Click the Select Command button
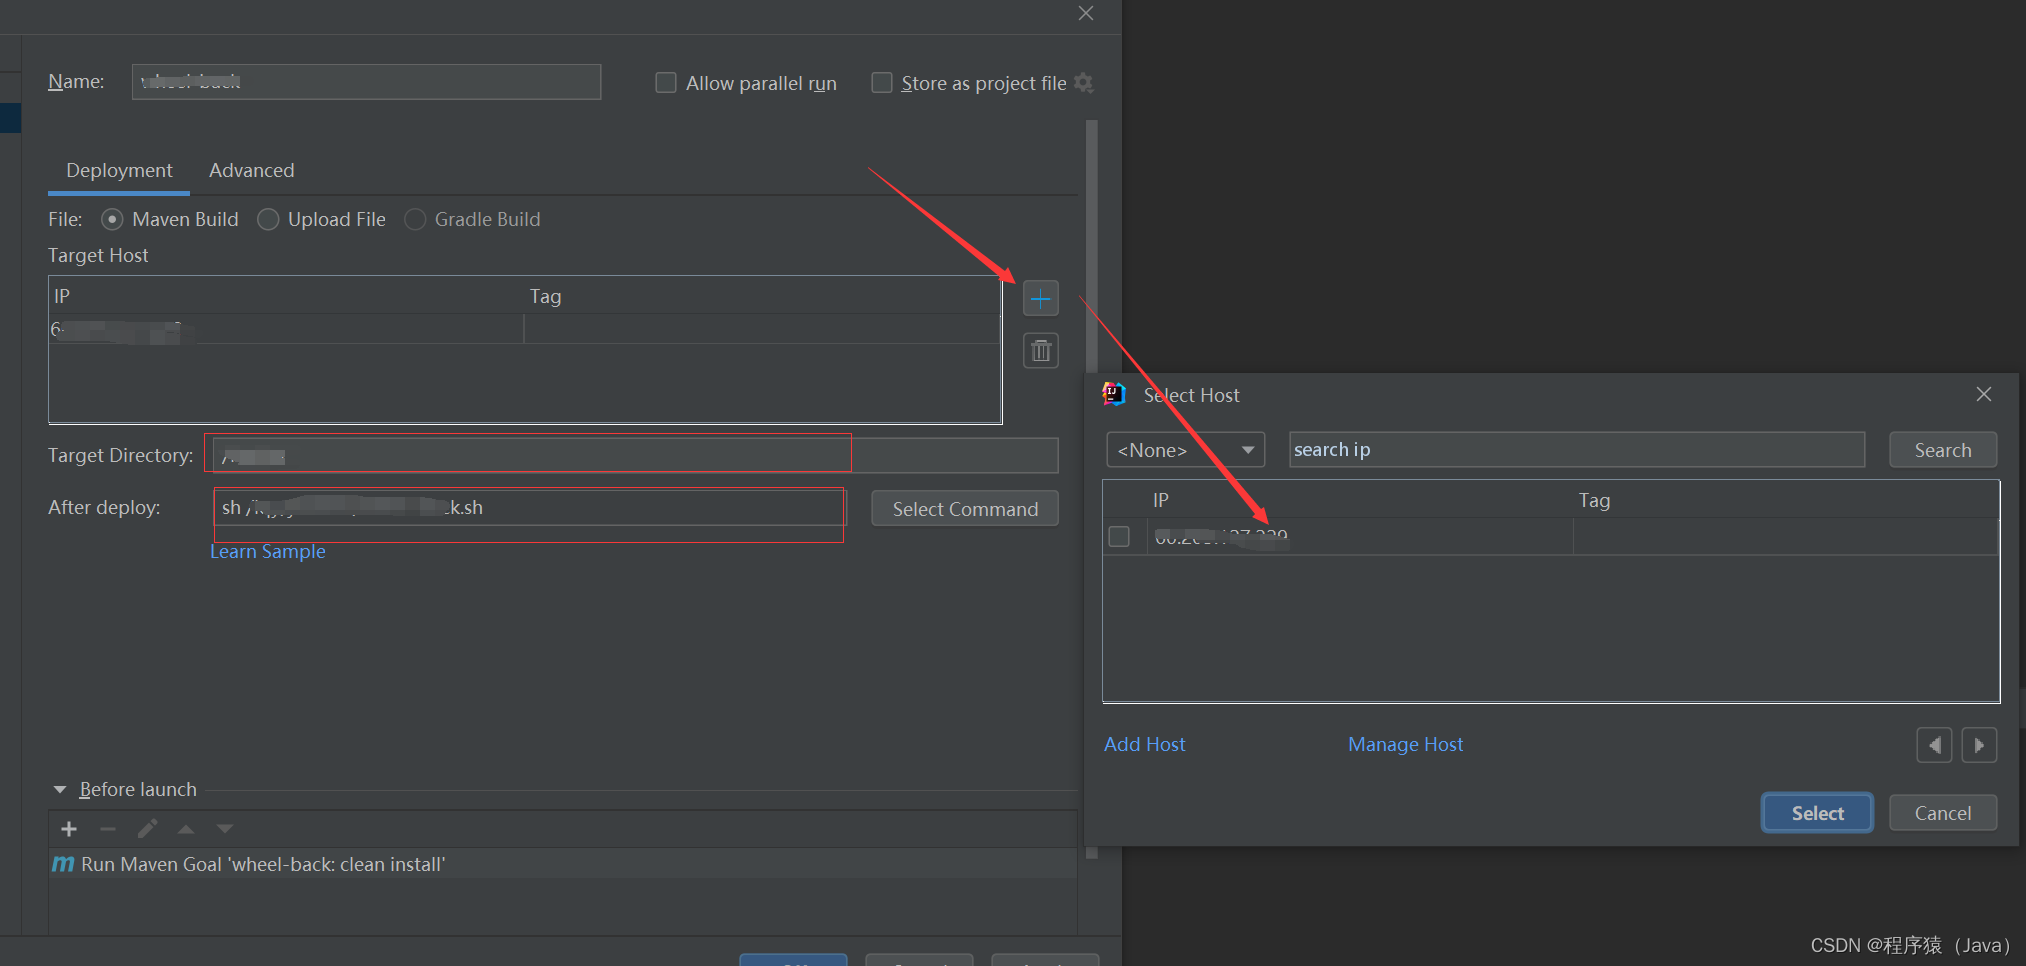This screenshot has width=2026, height=966. [965, 509]
